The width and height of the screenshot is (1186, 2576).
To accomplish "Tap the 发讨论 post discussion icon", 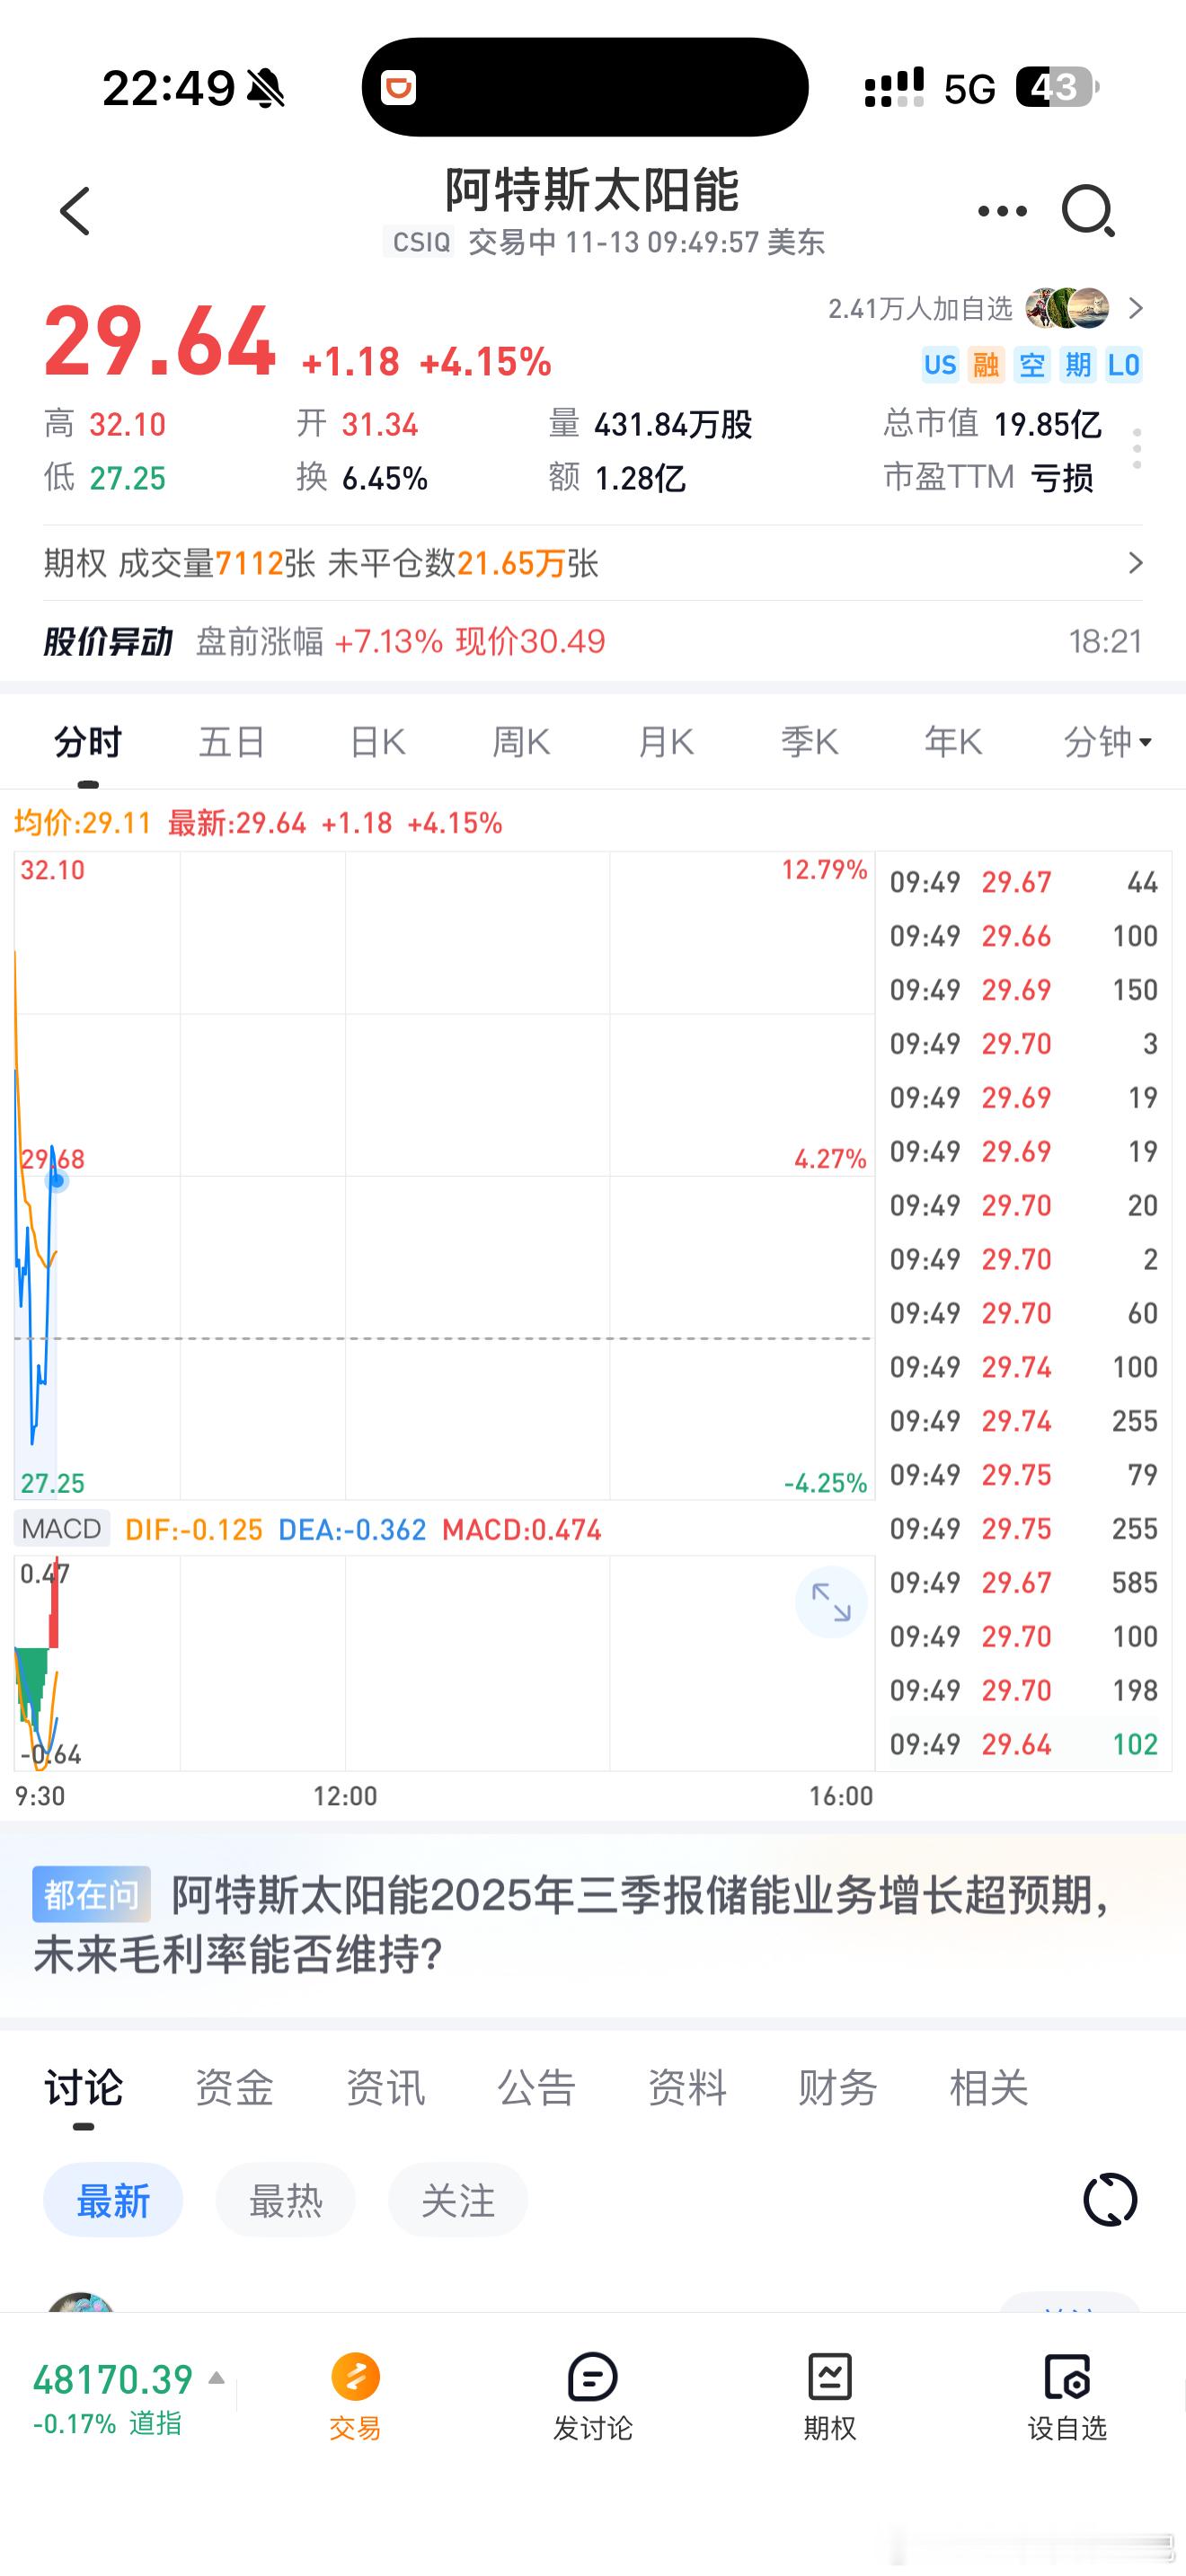I will [592, 2377].
